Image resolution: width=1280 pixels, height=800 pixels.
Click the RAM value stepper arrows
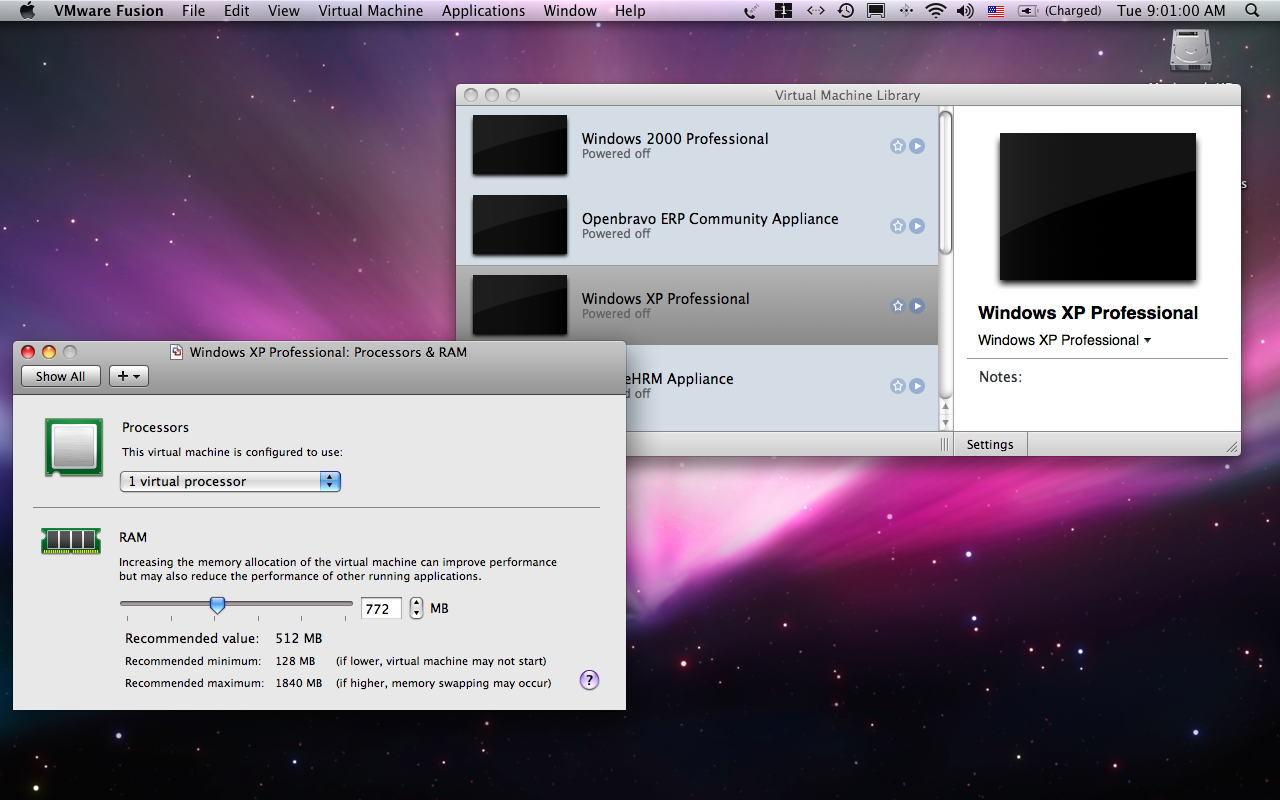coord(417,608)
